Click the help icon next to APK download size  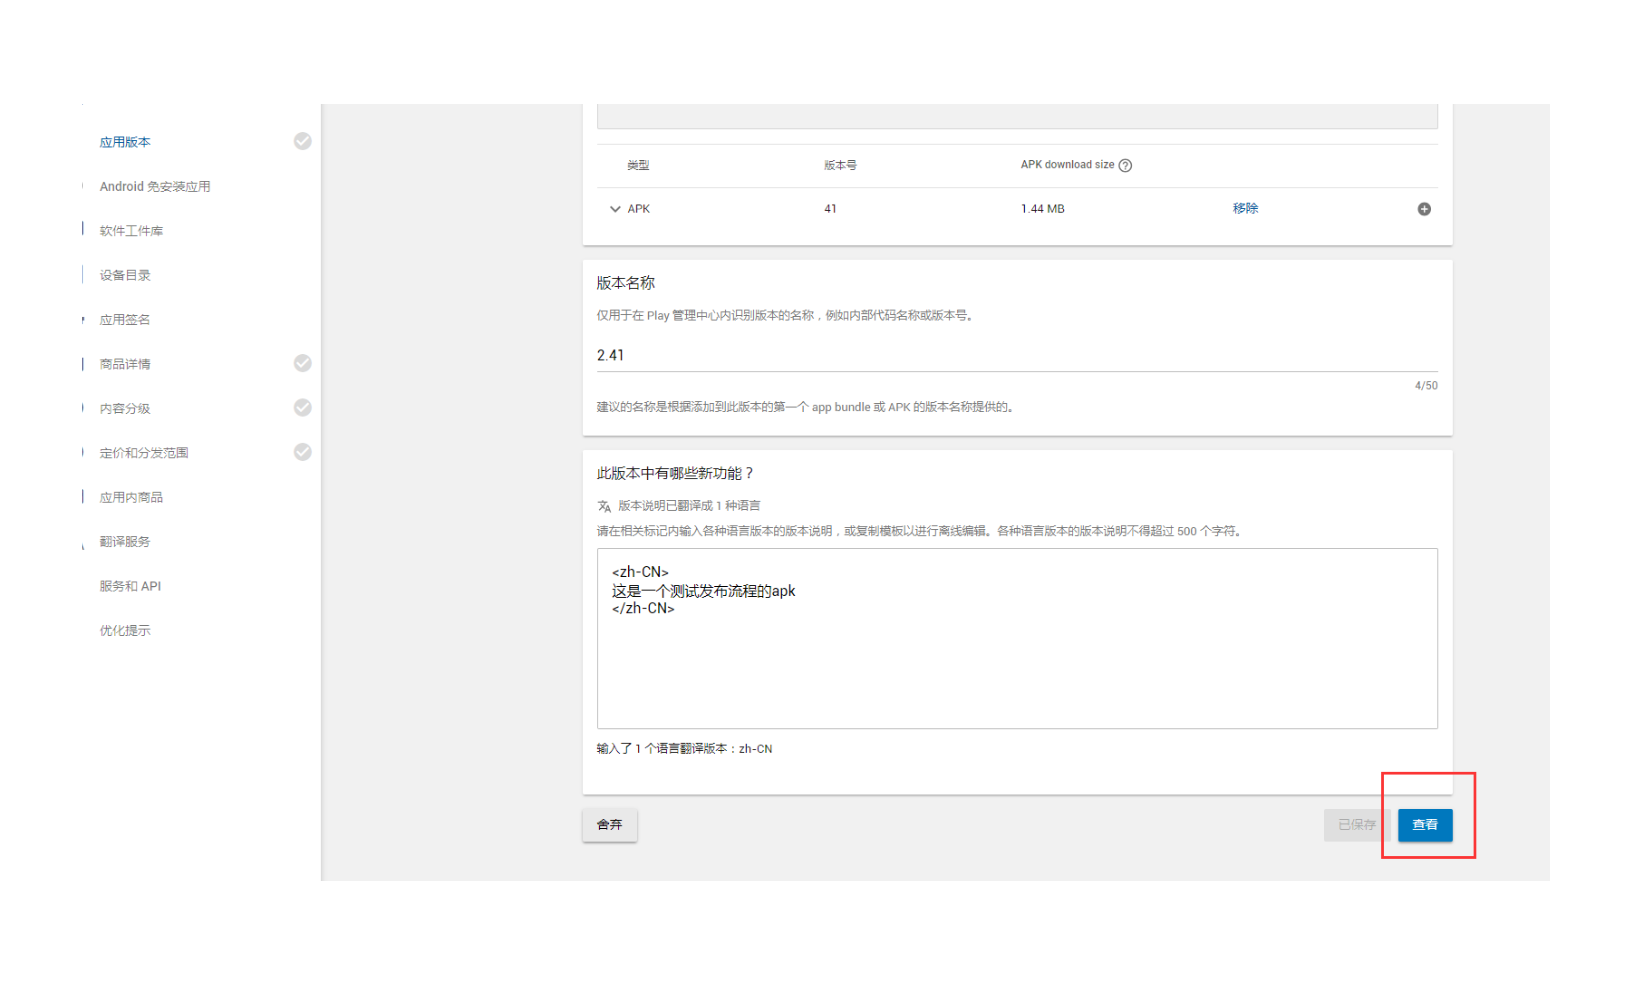tap(1125, 164)
